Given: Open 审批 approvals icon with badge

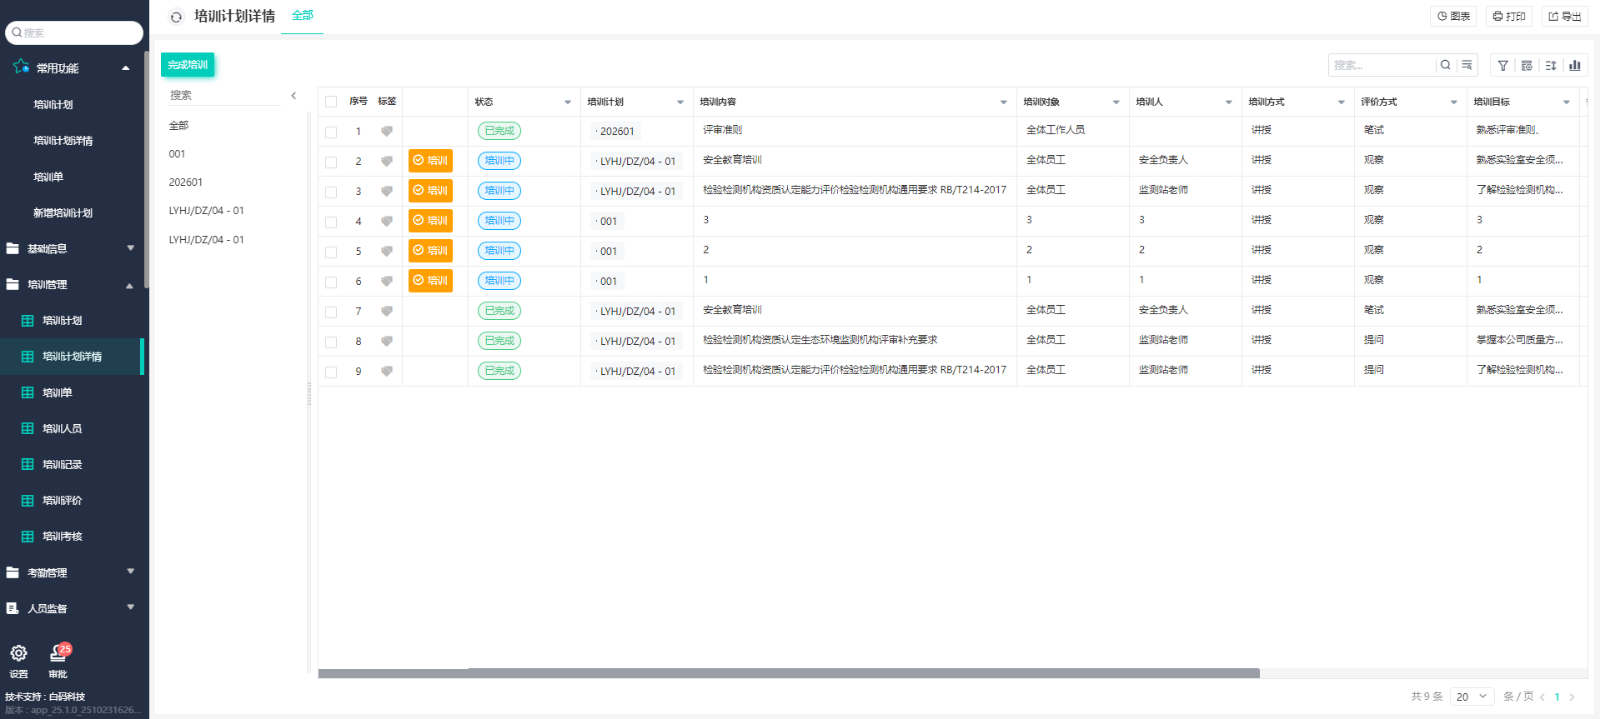Looking at the screenshot, I should coord(59,653).
